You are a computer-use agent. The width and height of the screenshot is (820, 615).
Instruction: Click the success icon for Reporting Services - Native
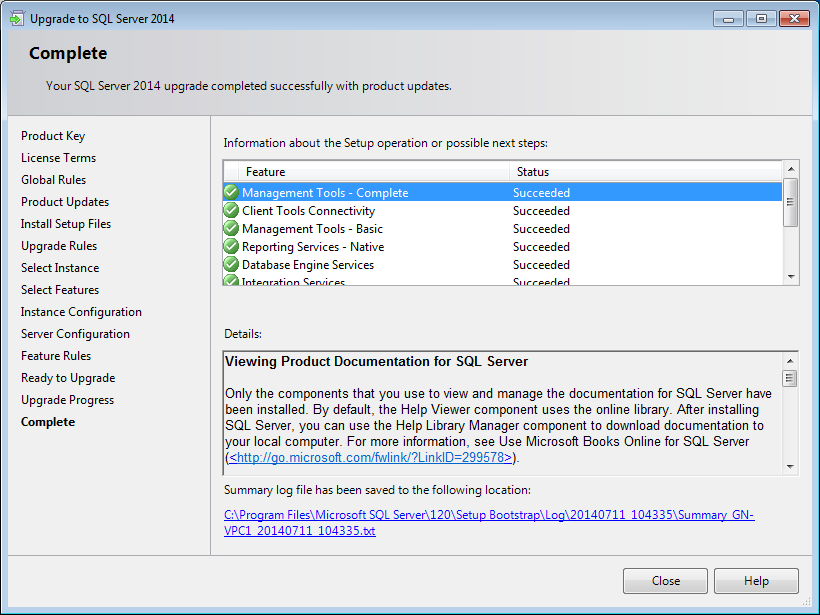point(231,246)
